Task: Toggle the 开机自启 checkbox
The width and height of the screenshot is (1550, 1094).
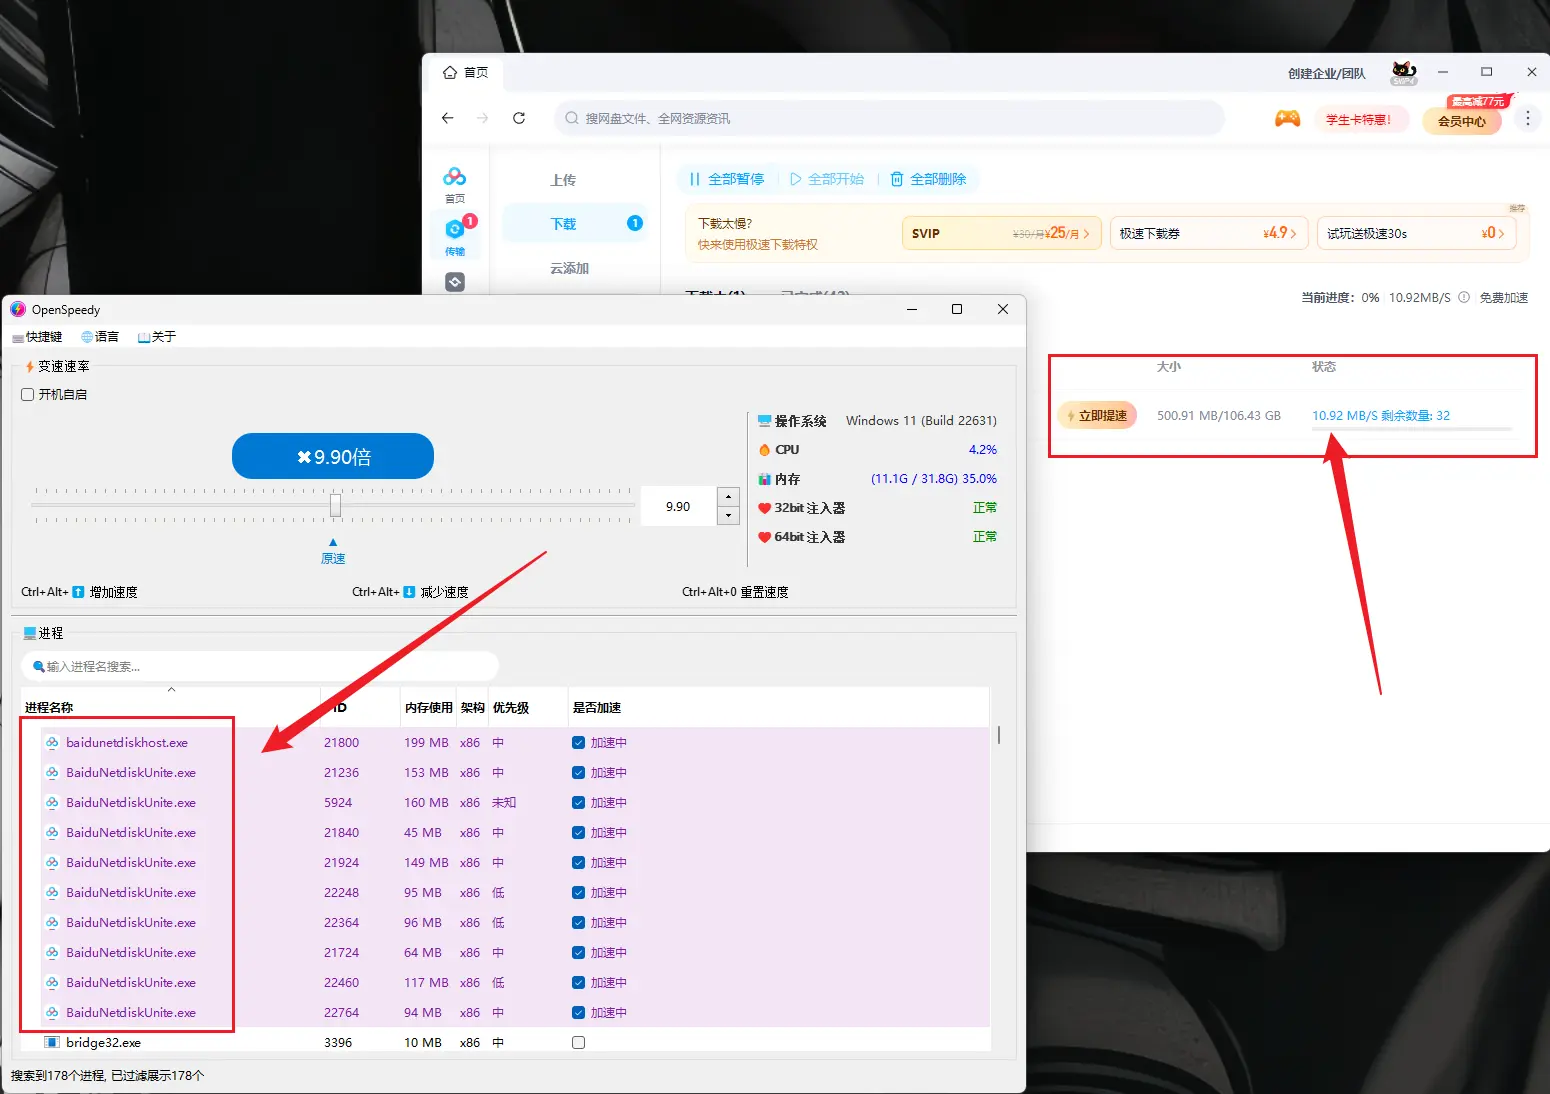Action: [x=28, y=395]
